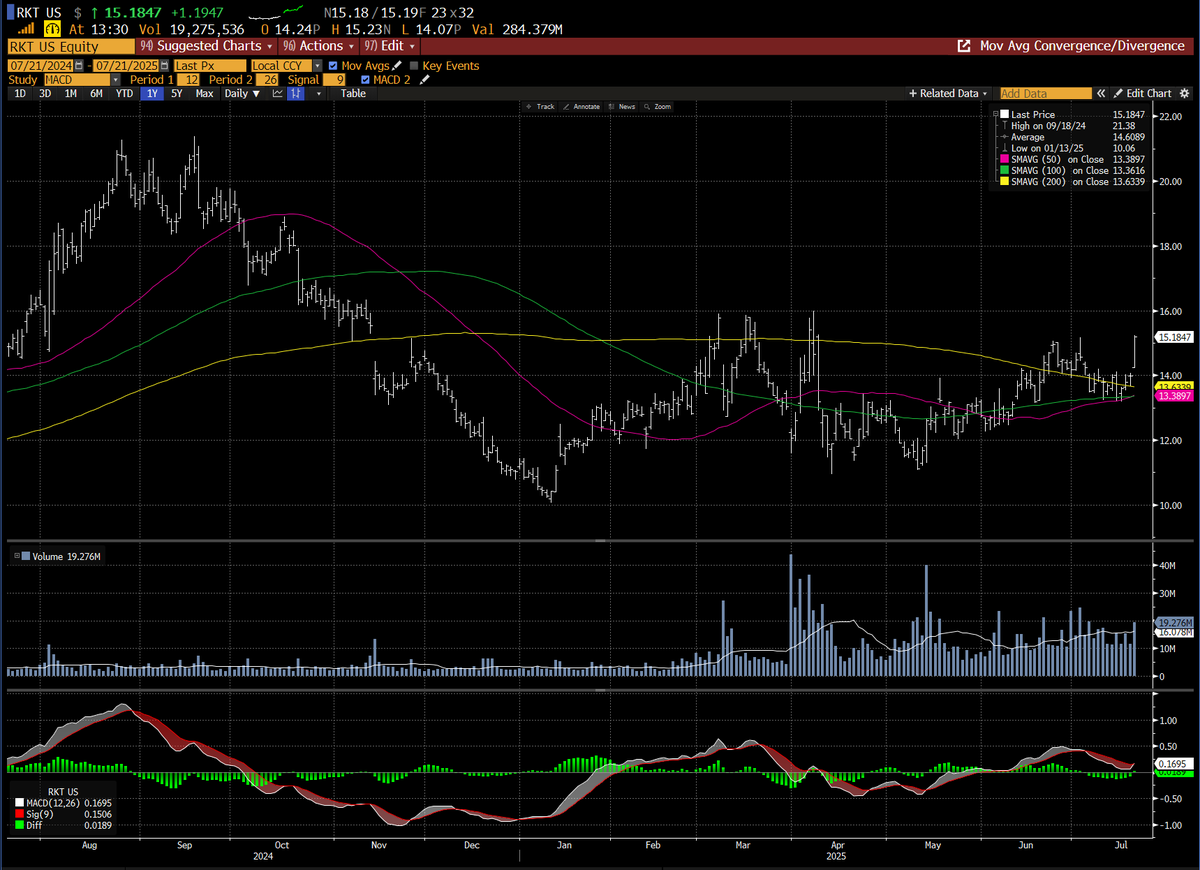Open the Last Px field dropdown

[210, 66]
